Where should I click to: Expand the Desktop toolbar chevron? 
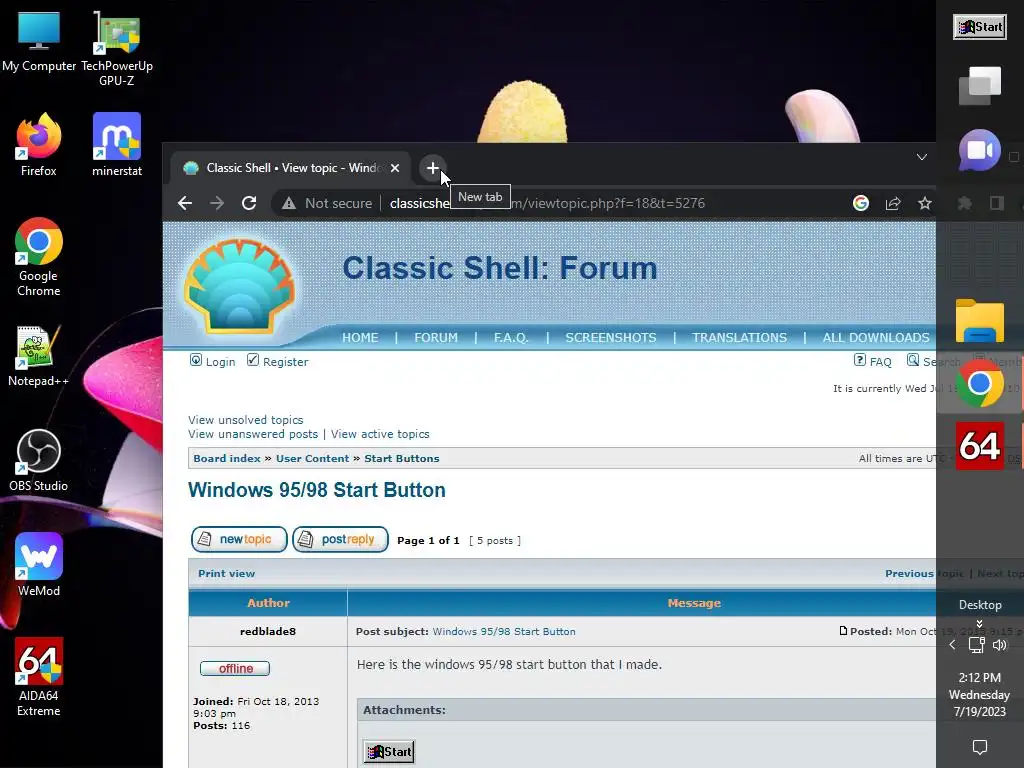(980, 623)
